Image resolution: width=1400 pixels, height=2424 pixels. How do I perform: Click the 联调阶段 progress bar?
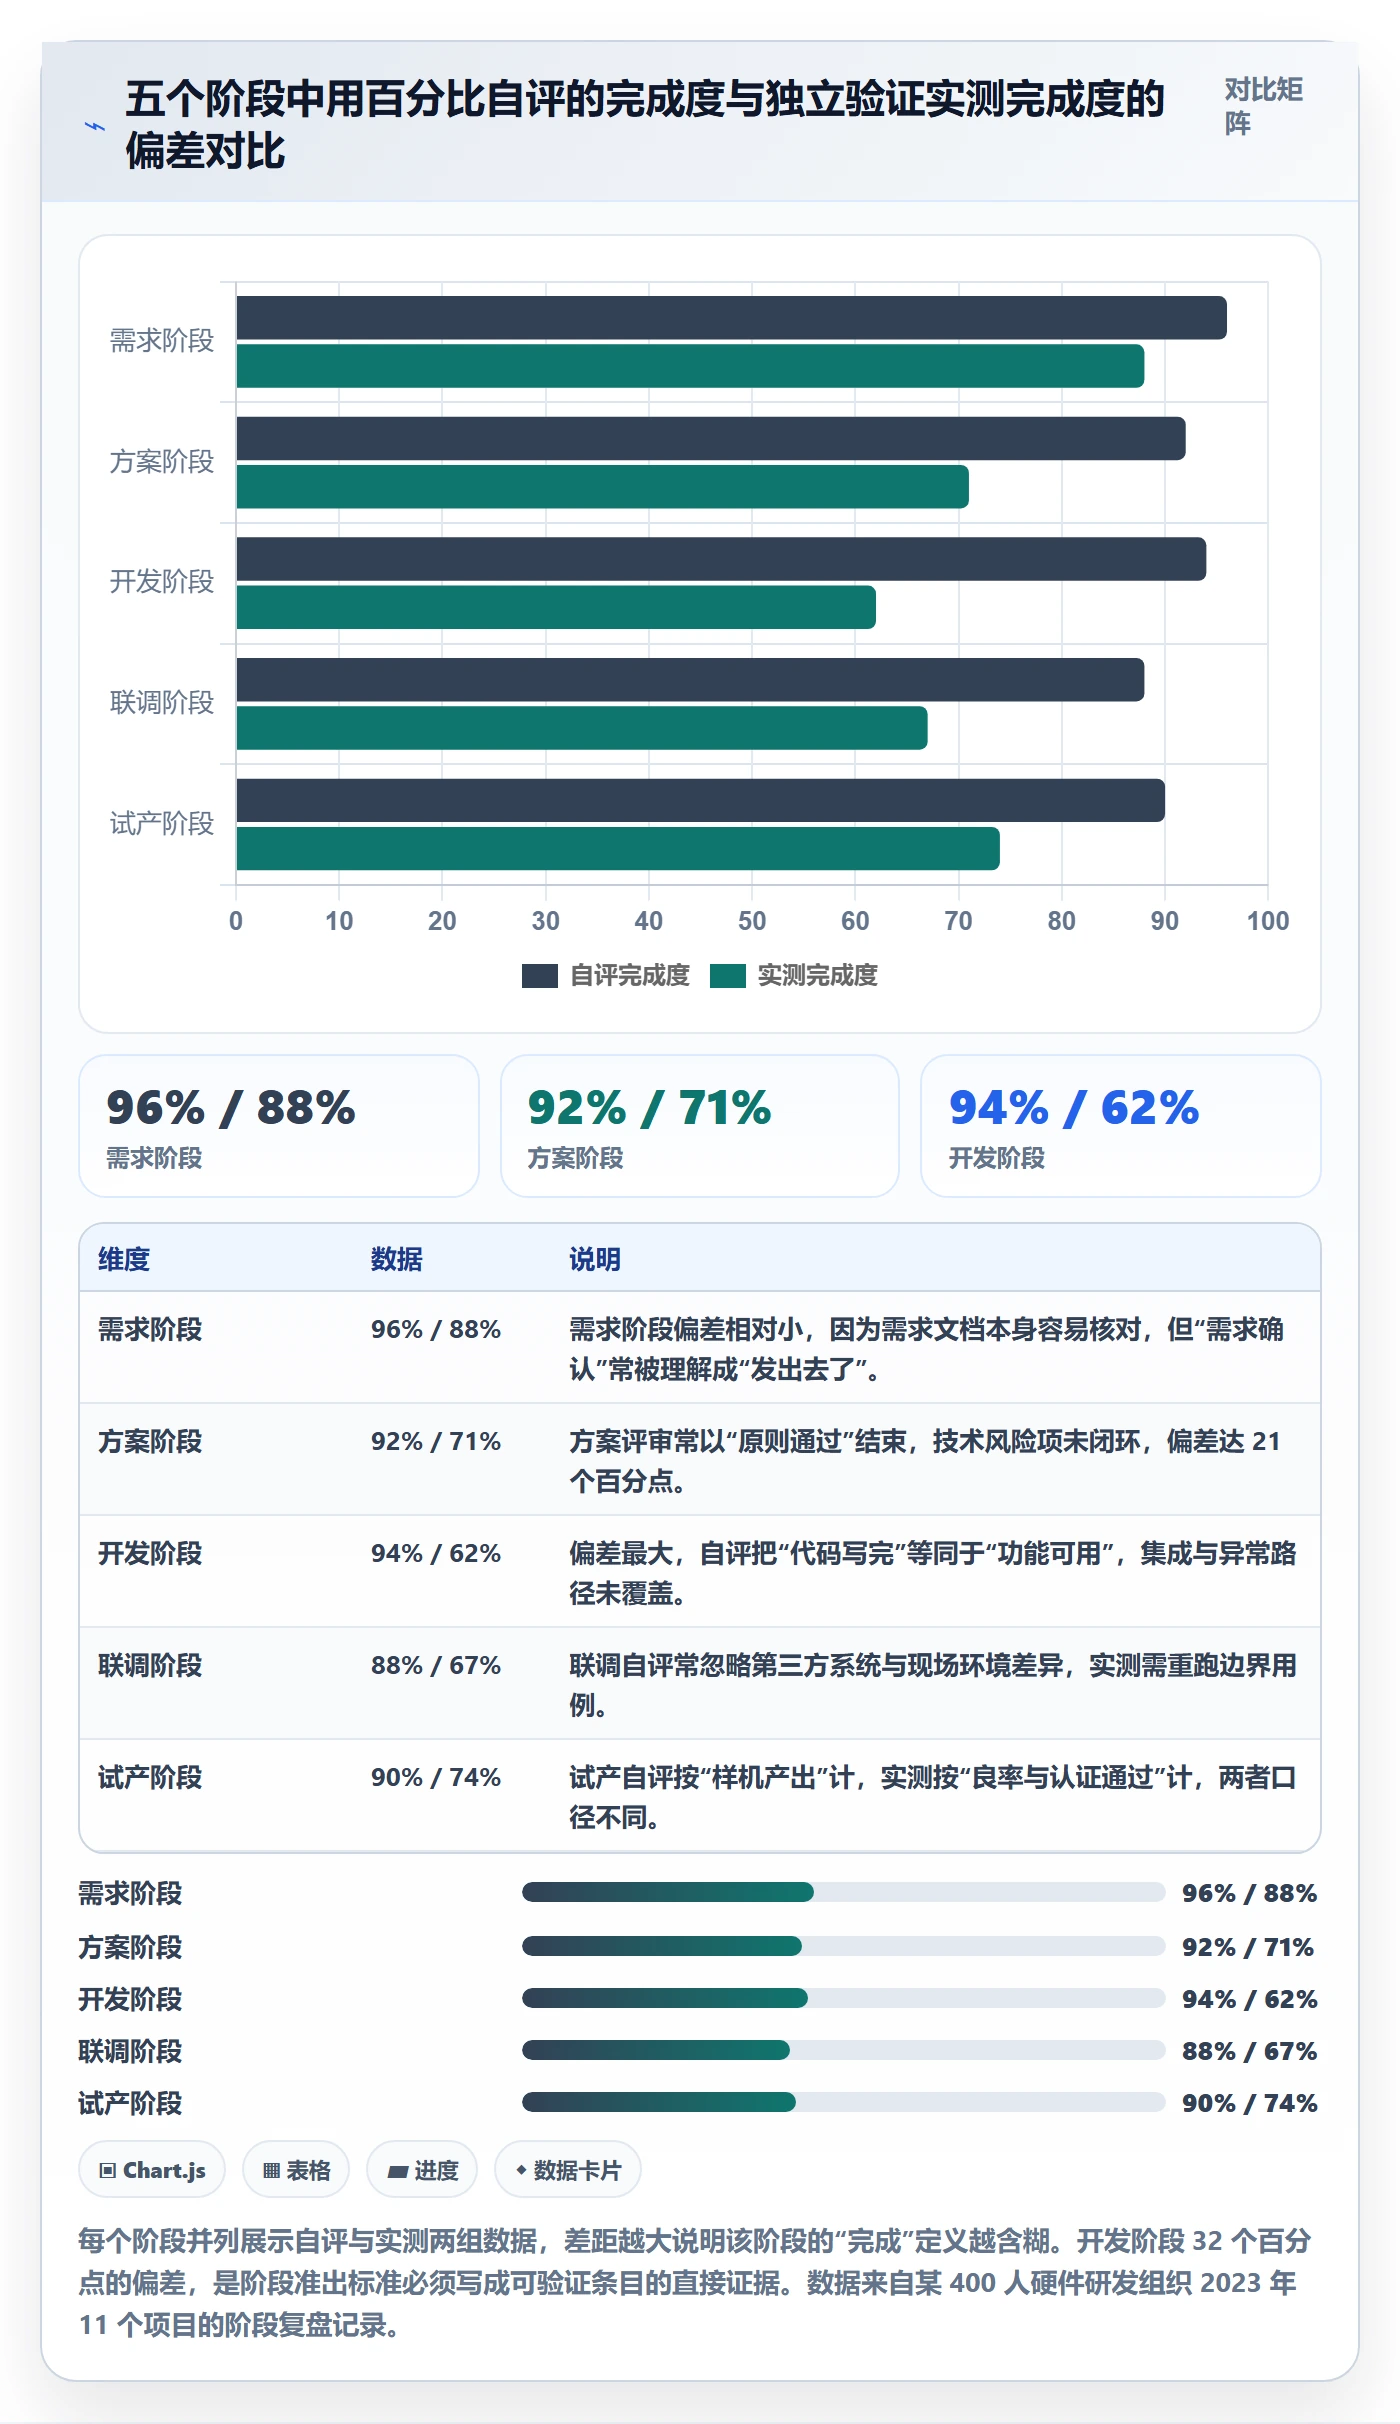843,2050
